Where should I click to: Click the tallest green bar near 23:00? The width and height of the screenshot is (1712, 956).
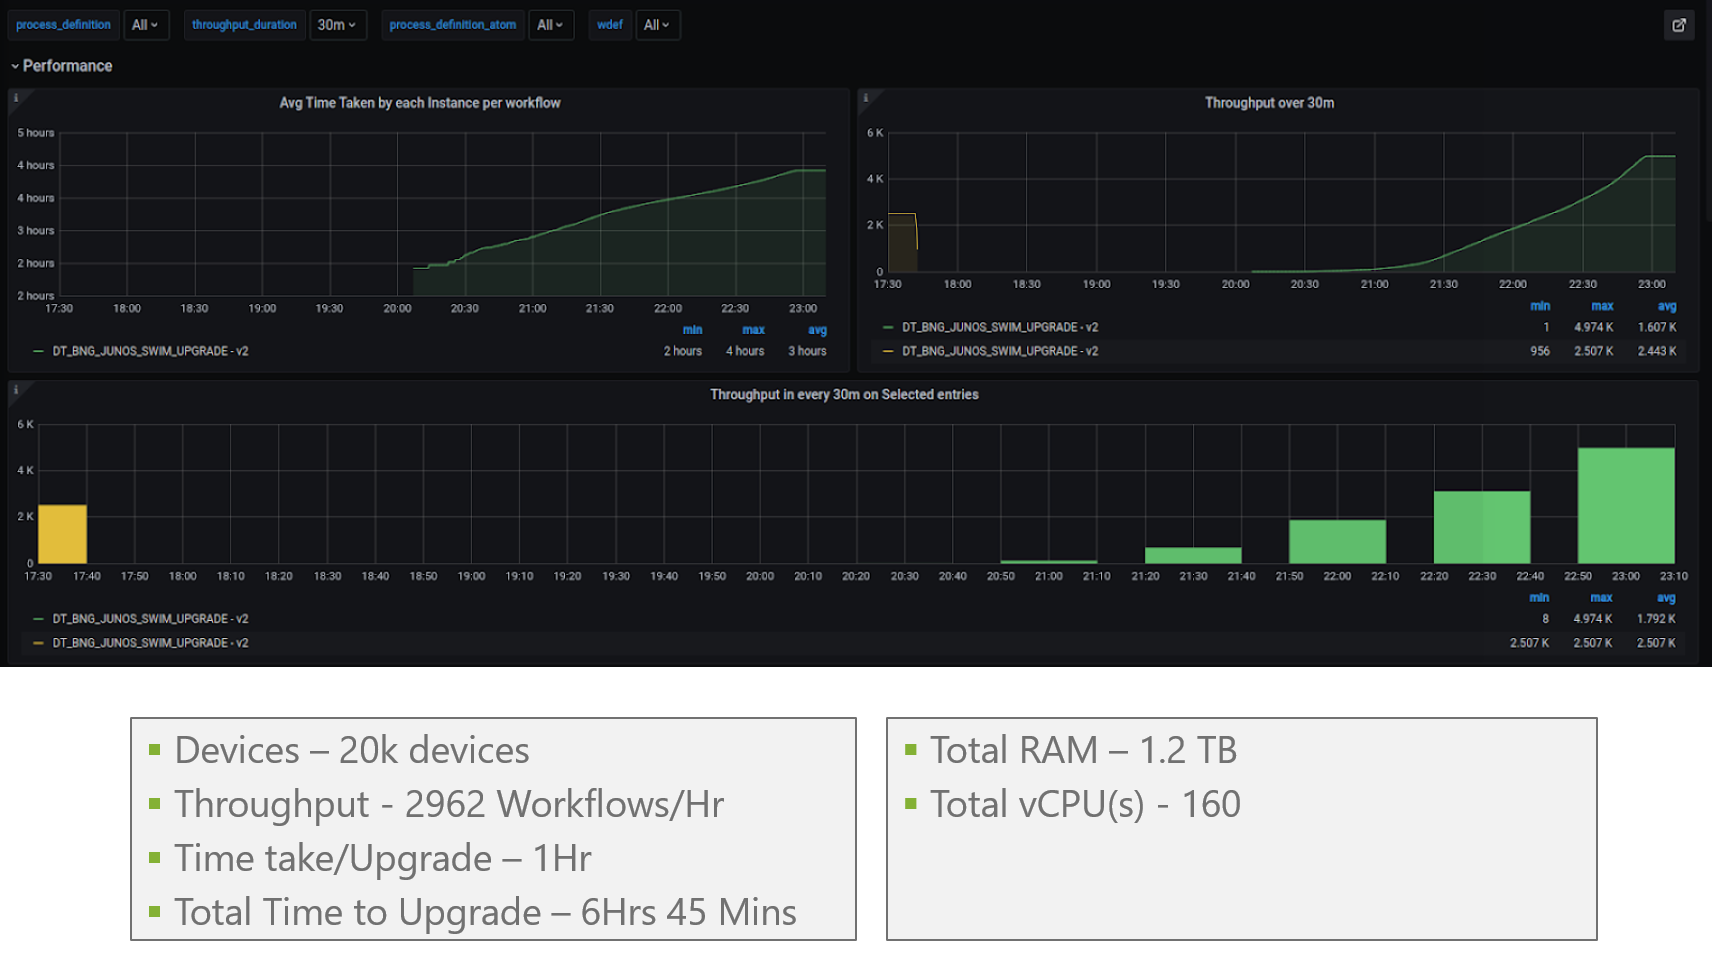pyautogui.click(x=1626, y=505)
